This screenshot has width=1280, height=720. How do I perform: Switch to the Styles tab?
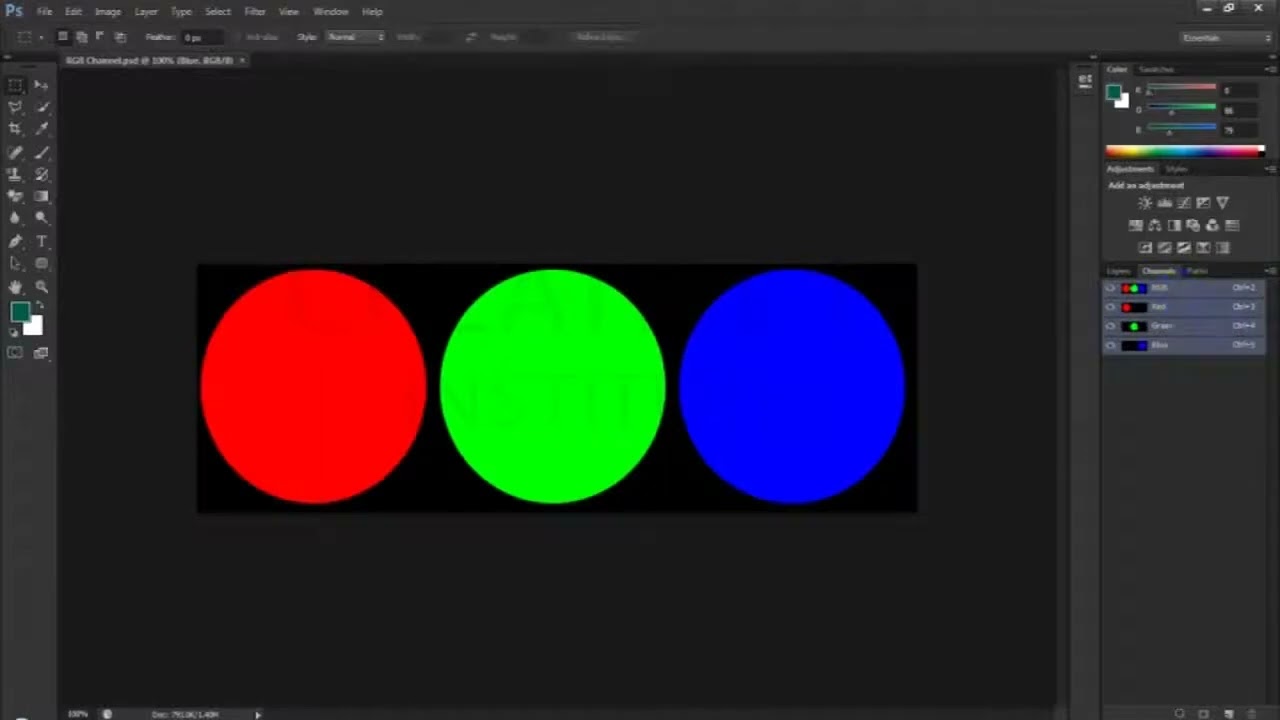pos(1177,169)
